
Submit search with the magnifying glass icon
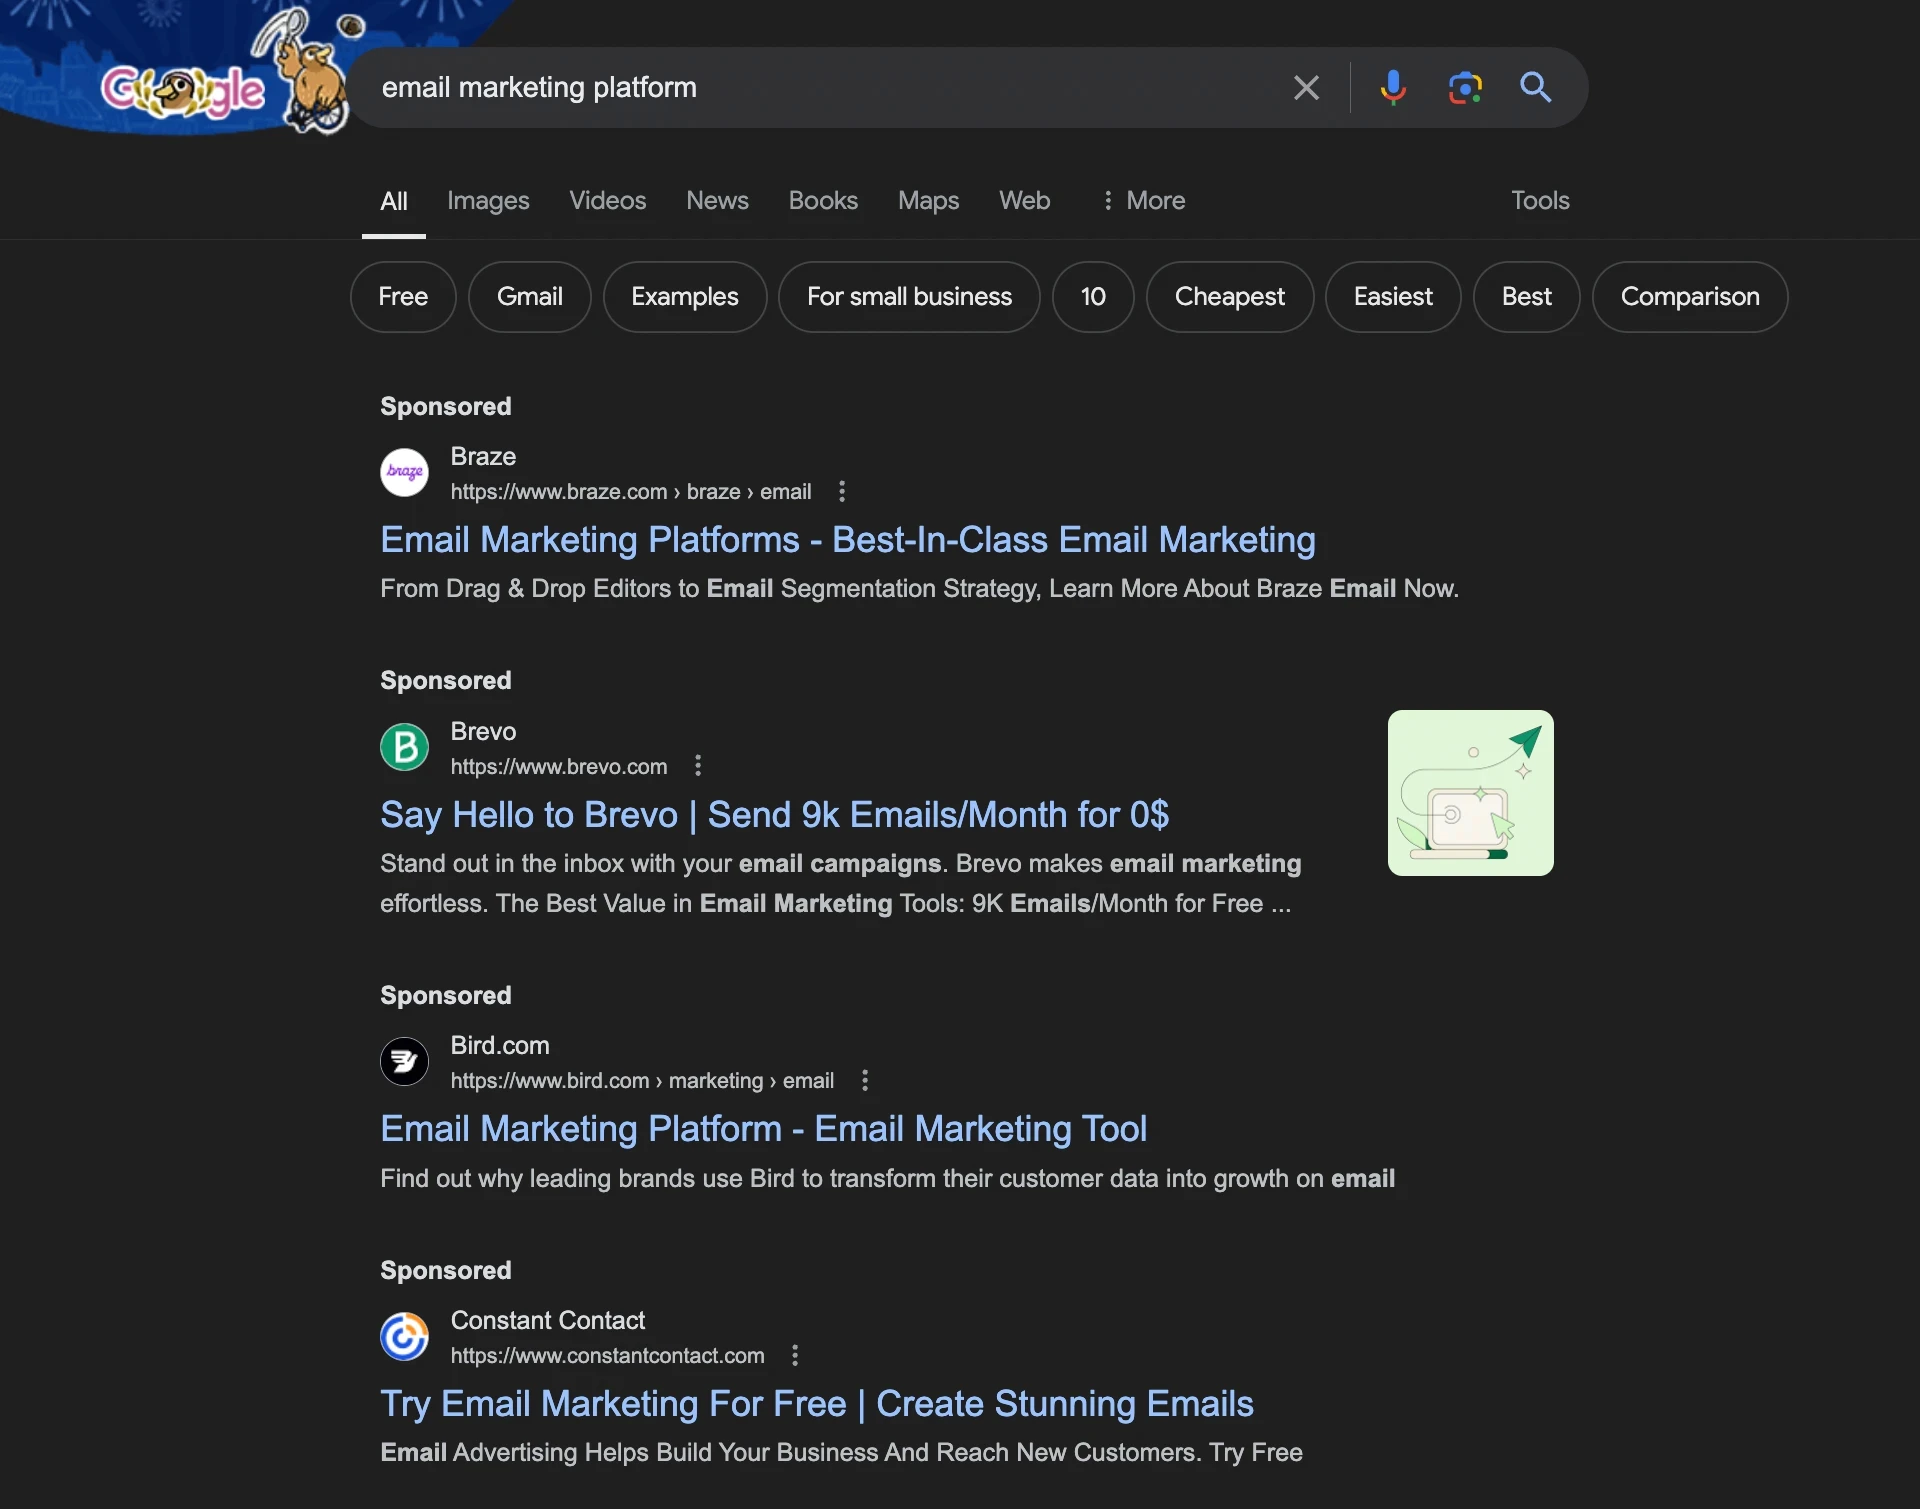1536,88
